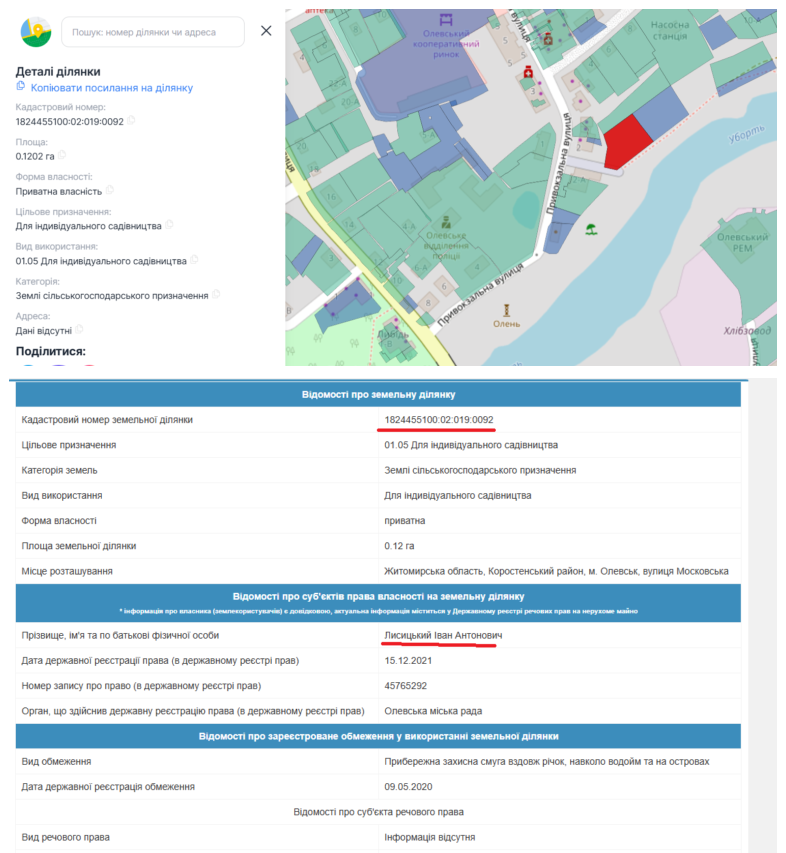Viewport: 786px width, 853px height.
Task: Click the 'Олевська міська рада' cell
Action: click(x=433, y=711)
